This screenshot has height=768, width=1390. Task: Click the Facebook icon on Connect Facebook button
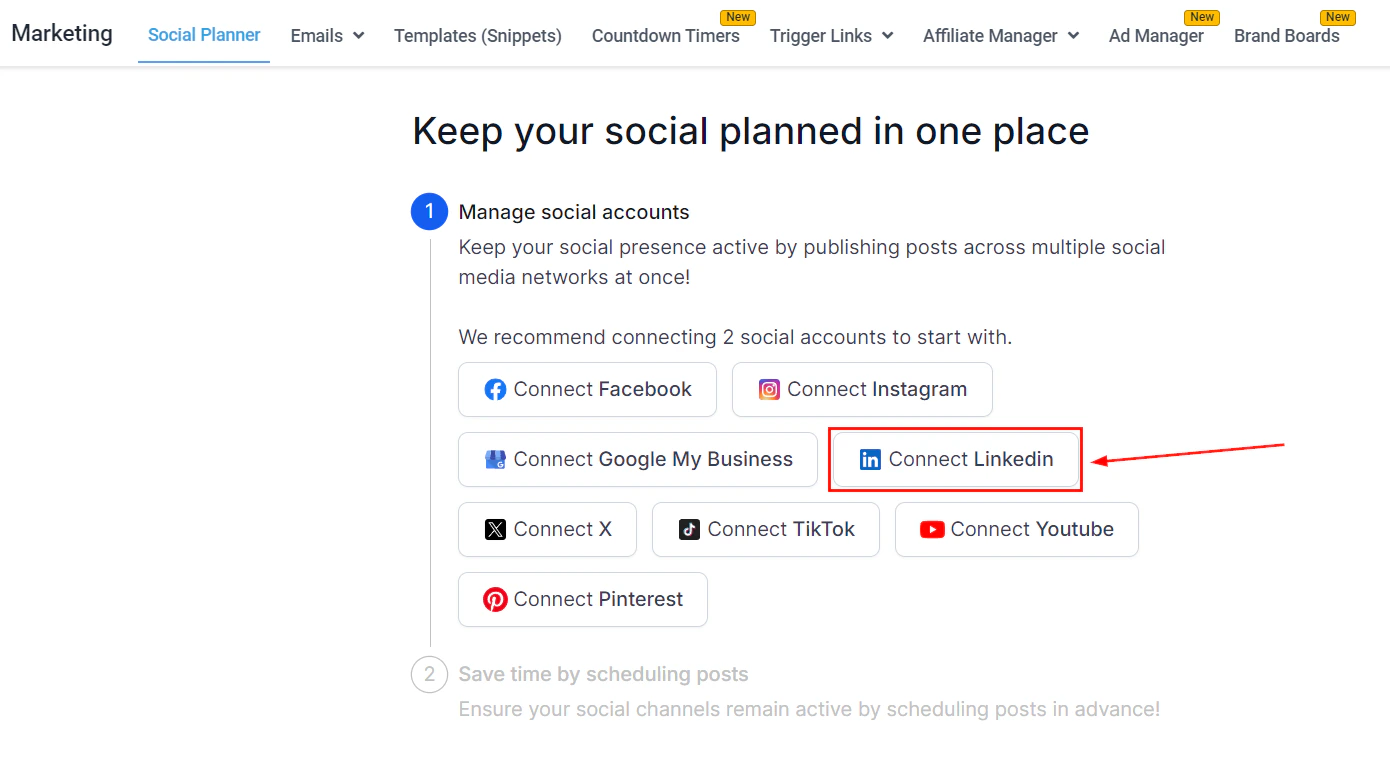495,389
